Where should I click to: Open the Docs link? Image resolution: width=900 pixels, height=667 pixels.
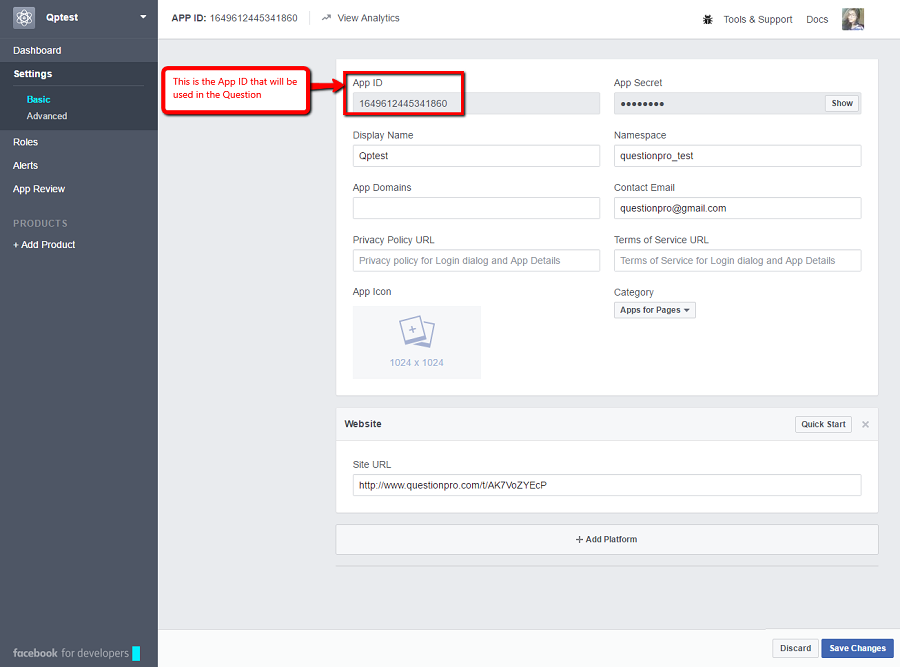point(817,20)
